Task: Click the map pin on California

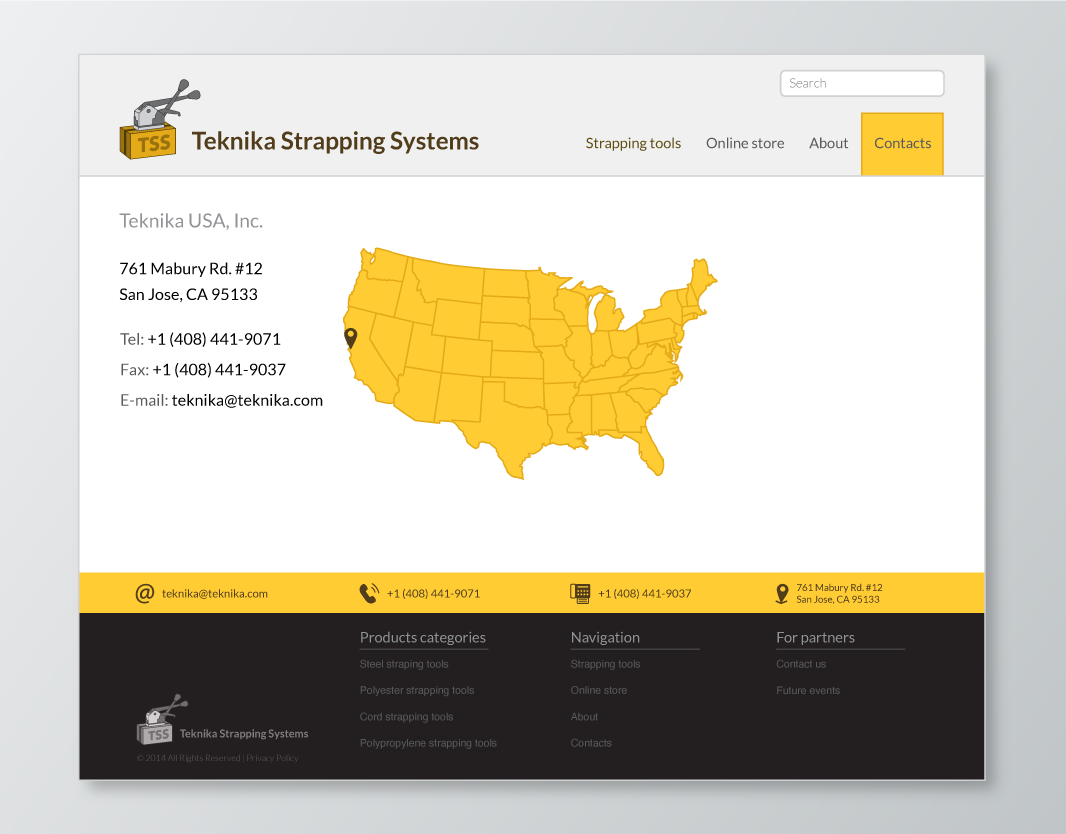Action: point(351,338)
